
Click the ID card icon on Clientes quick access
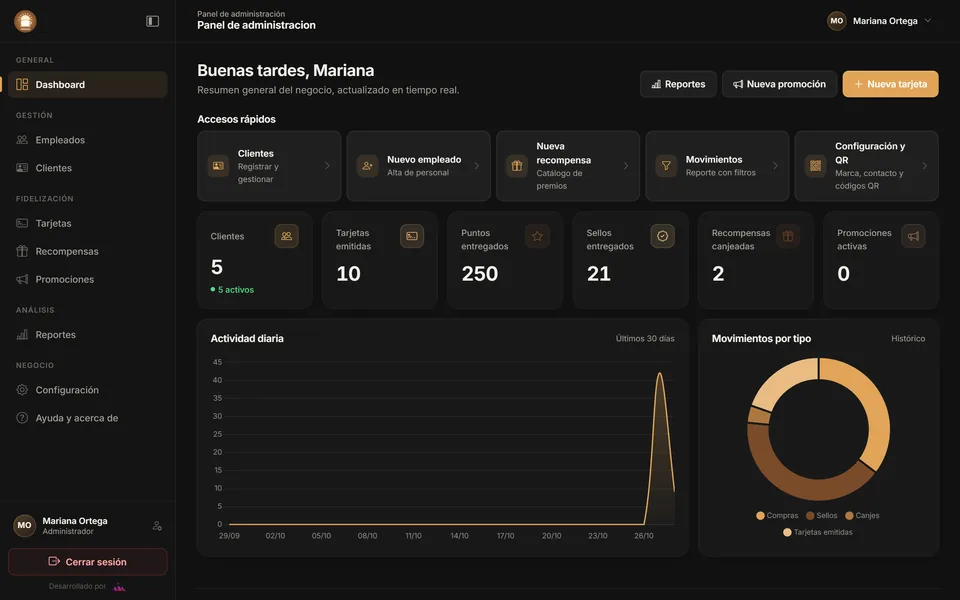(x=218, y=166)
